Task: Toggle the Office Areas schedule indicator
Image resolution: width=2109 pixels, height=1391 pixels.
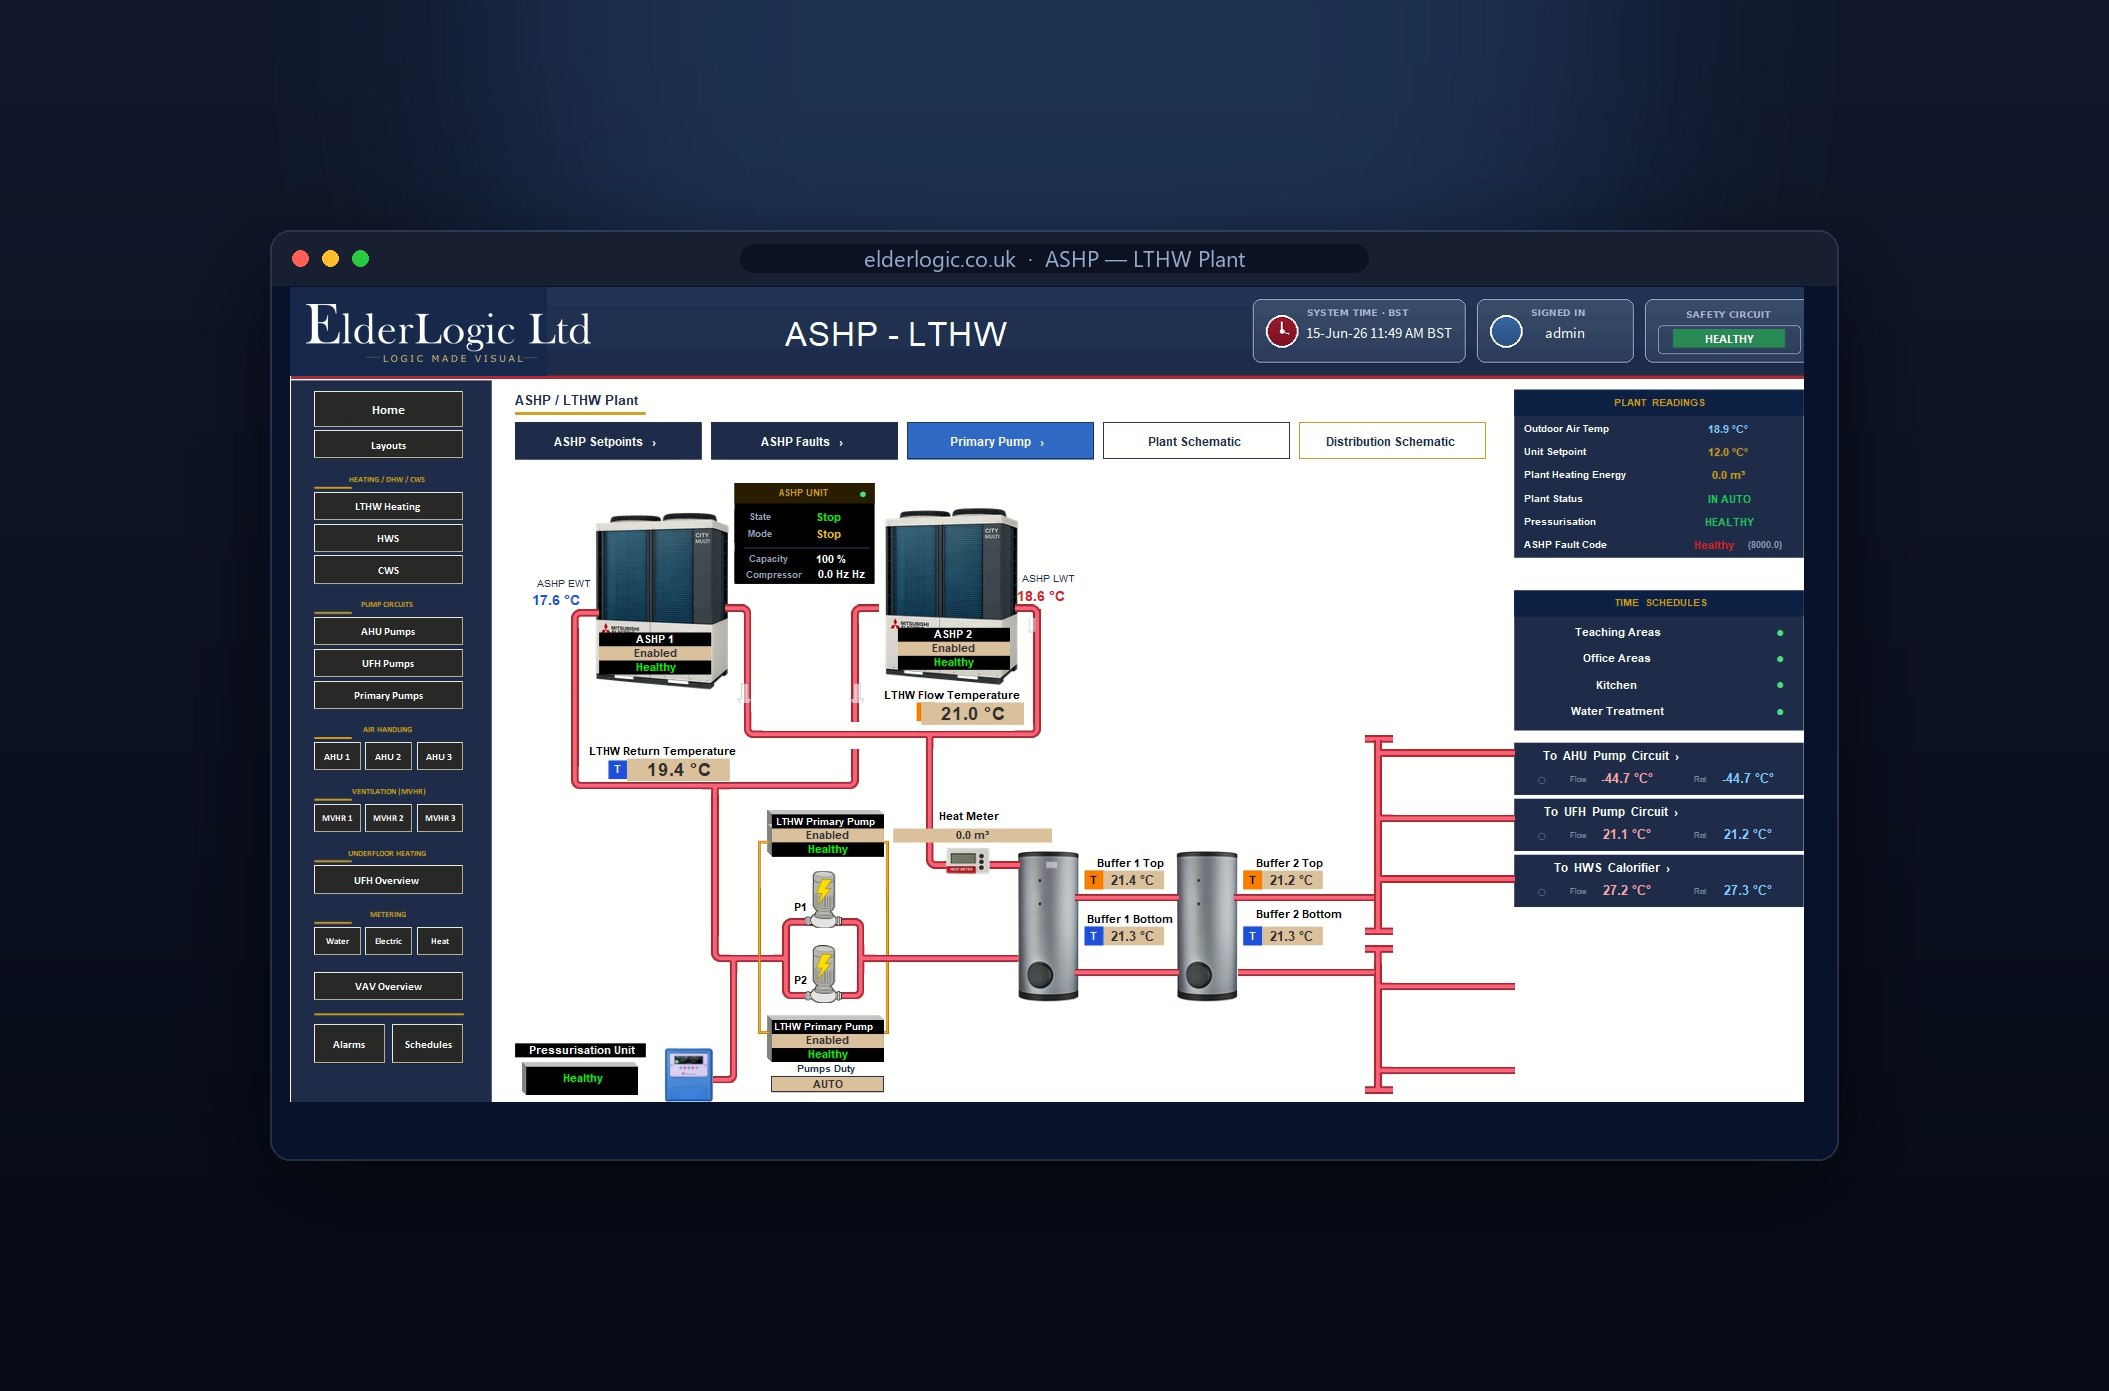Action: click(1780, 659)
